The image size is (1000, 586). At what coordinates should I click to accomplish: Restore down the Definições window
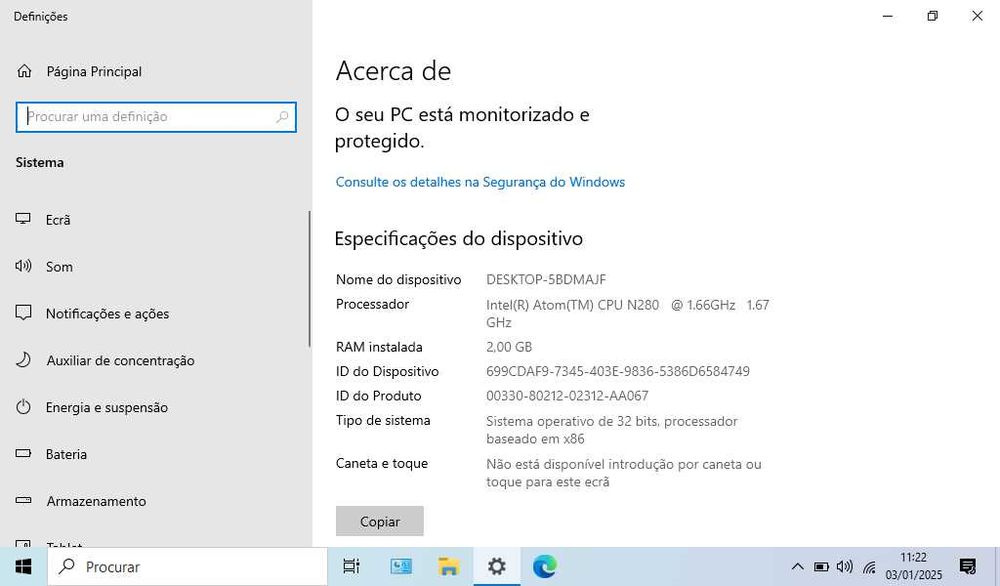(932, 16)
